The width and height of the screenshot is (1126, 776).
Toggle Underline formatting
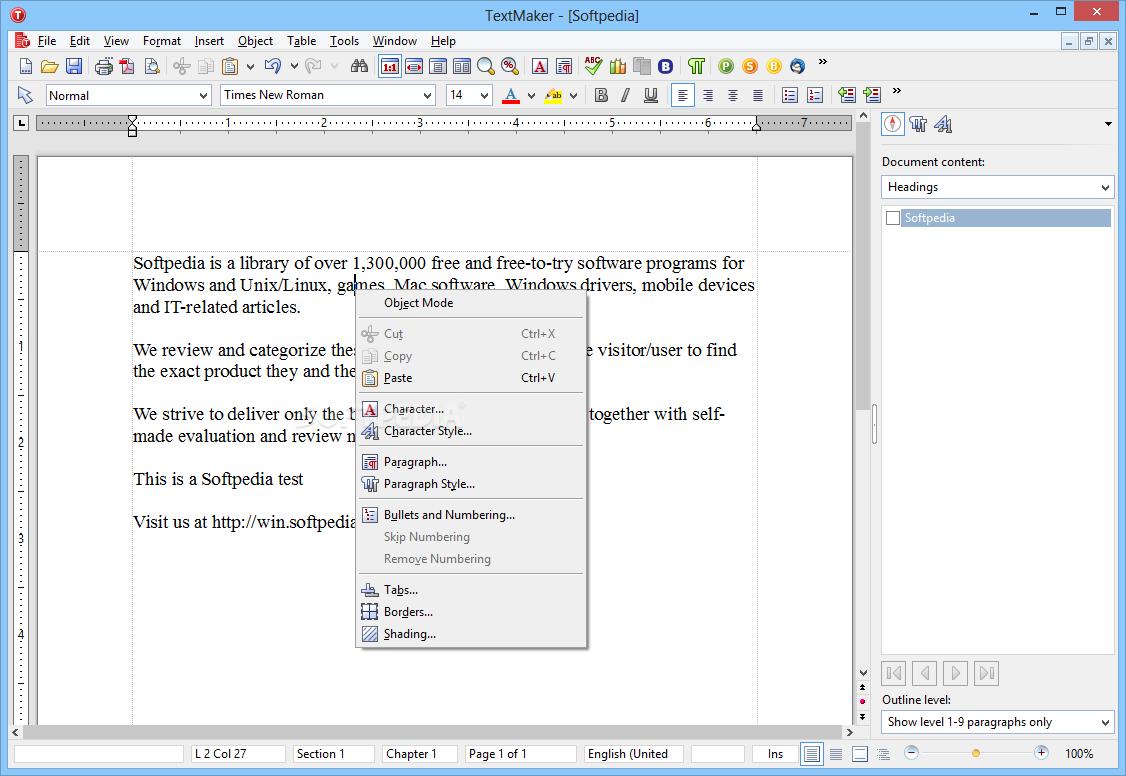click(651, 95)
